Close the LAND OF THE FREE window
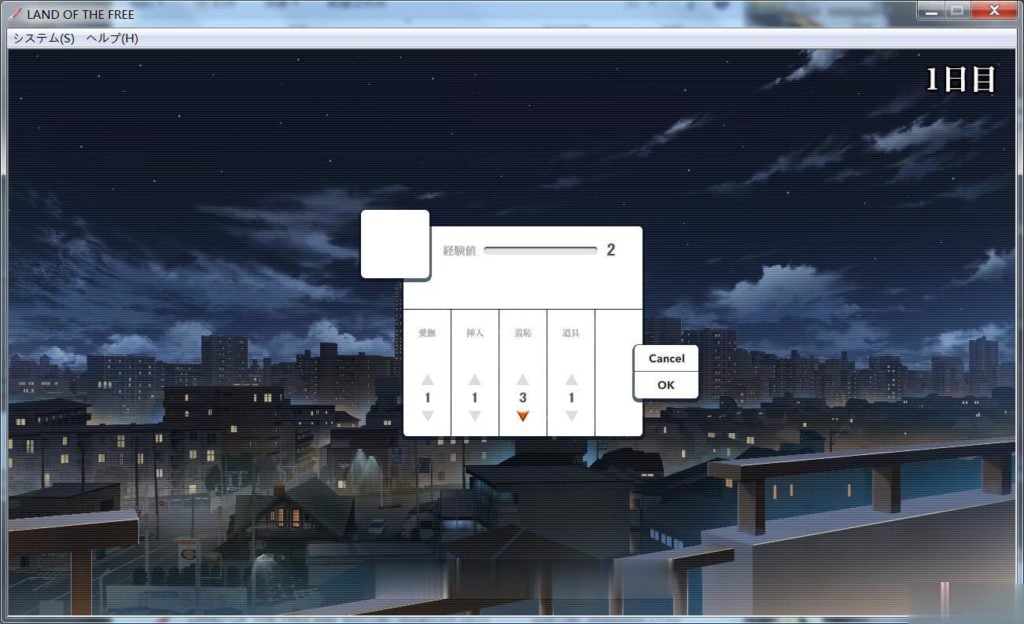This screenshot has width=1024, height=624. pyautogui.click(x=994, y=11)
